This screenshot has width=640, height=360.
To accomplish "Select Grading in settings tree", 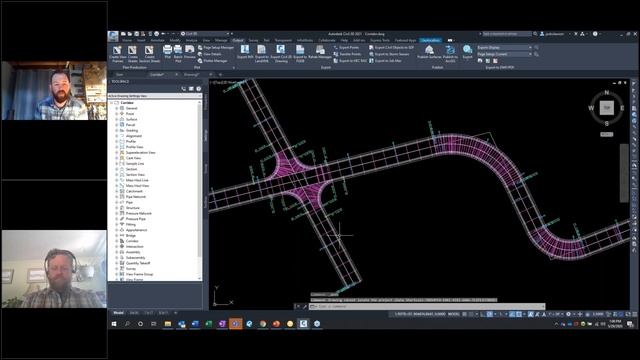I will (132, 130).
